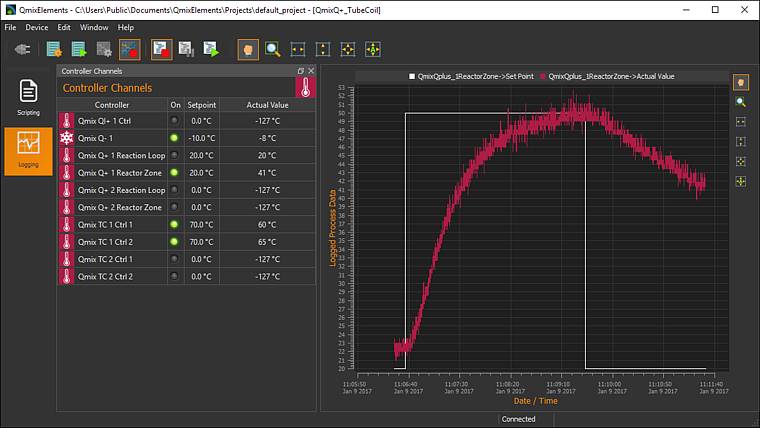Viewport: 760px width, 428px height.
Task: Click the Setpoint column header
Action: coord(202,105)
